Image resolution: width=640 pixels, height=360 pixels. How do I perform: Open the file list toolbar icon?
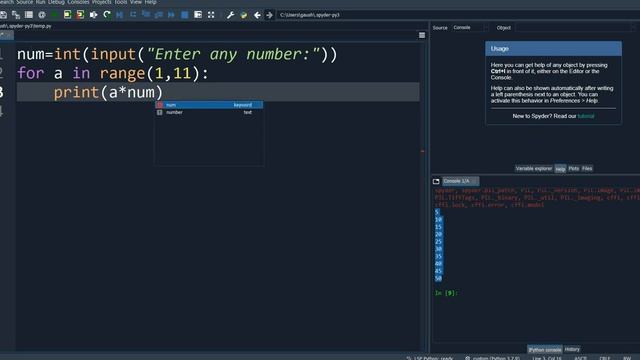(29, 15)
